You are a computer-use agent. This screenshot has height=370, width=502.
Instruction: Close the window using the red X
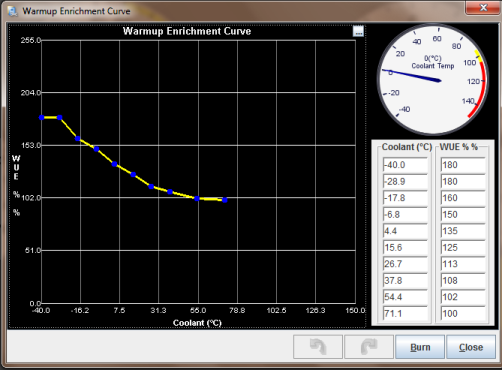coord(483,8)
